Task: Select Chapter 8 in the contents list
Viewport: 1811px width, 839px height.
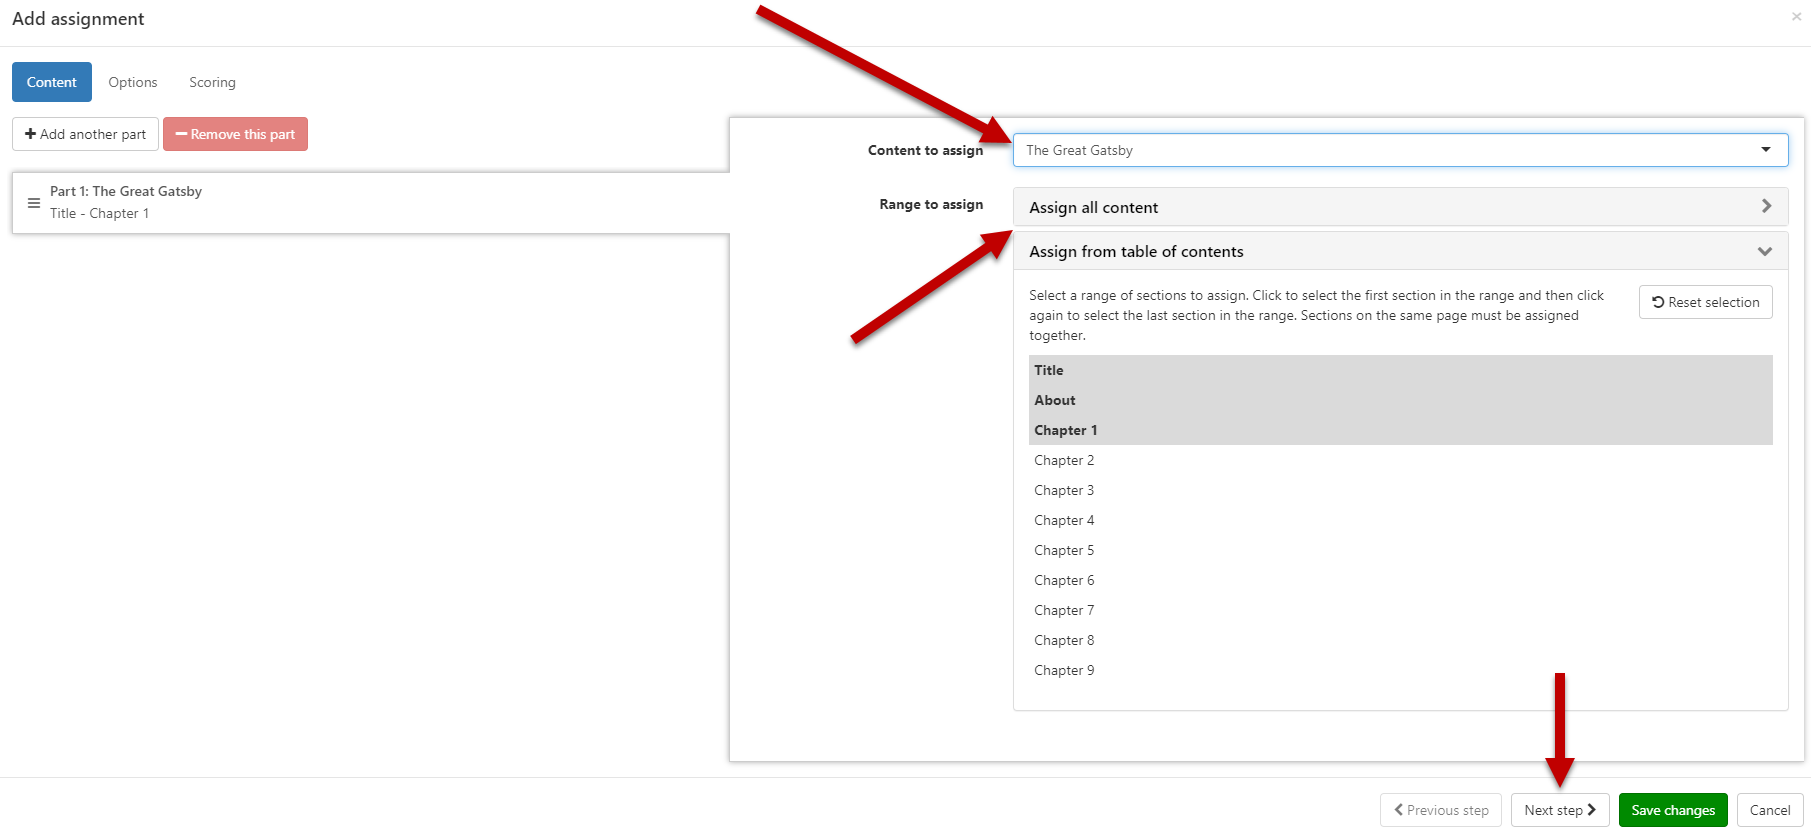Action: point(1400,640)
